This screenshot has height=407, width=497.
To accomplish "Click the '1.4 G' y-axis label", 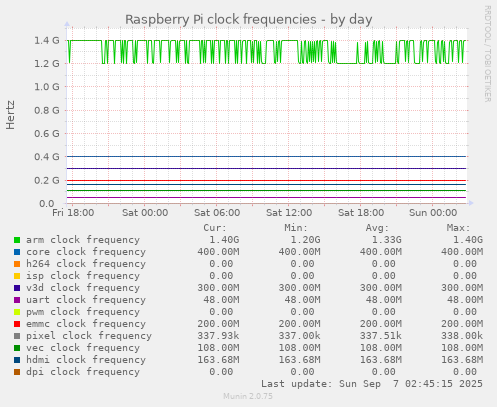I will click(47, 41).
